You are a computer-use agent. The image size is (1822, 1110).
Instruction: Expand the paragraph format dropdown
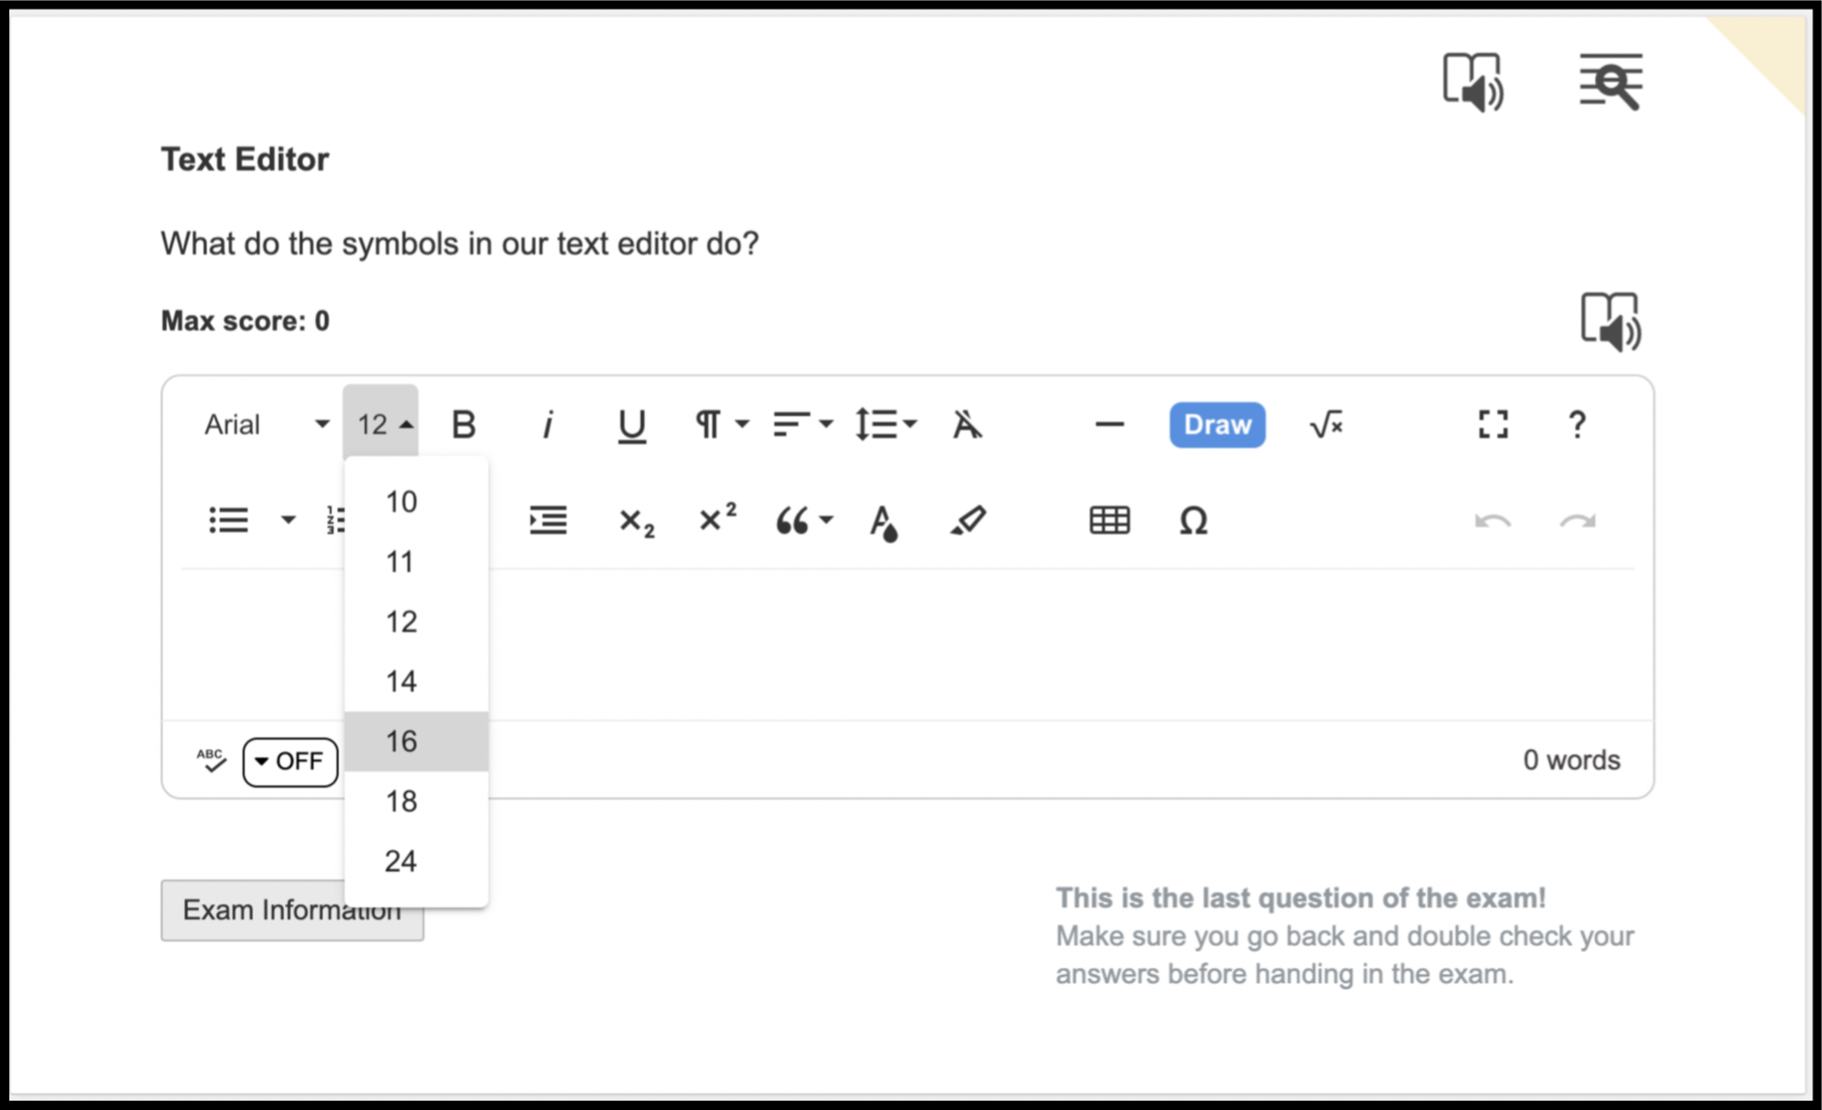click(x=721, y=425)
